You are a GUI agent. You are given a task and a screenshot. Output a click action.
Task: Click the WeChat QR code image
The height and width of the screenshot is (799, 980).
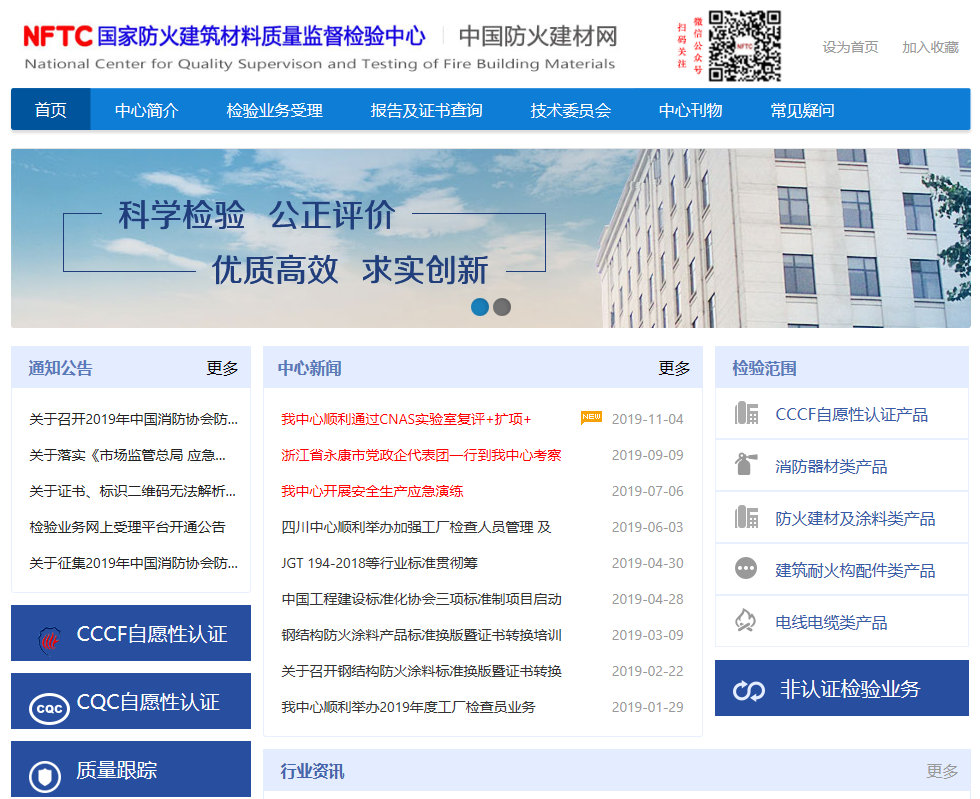[744, 46]
